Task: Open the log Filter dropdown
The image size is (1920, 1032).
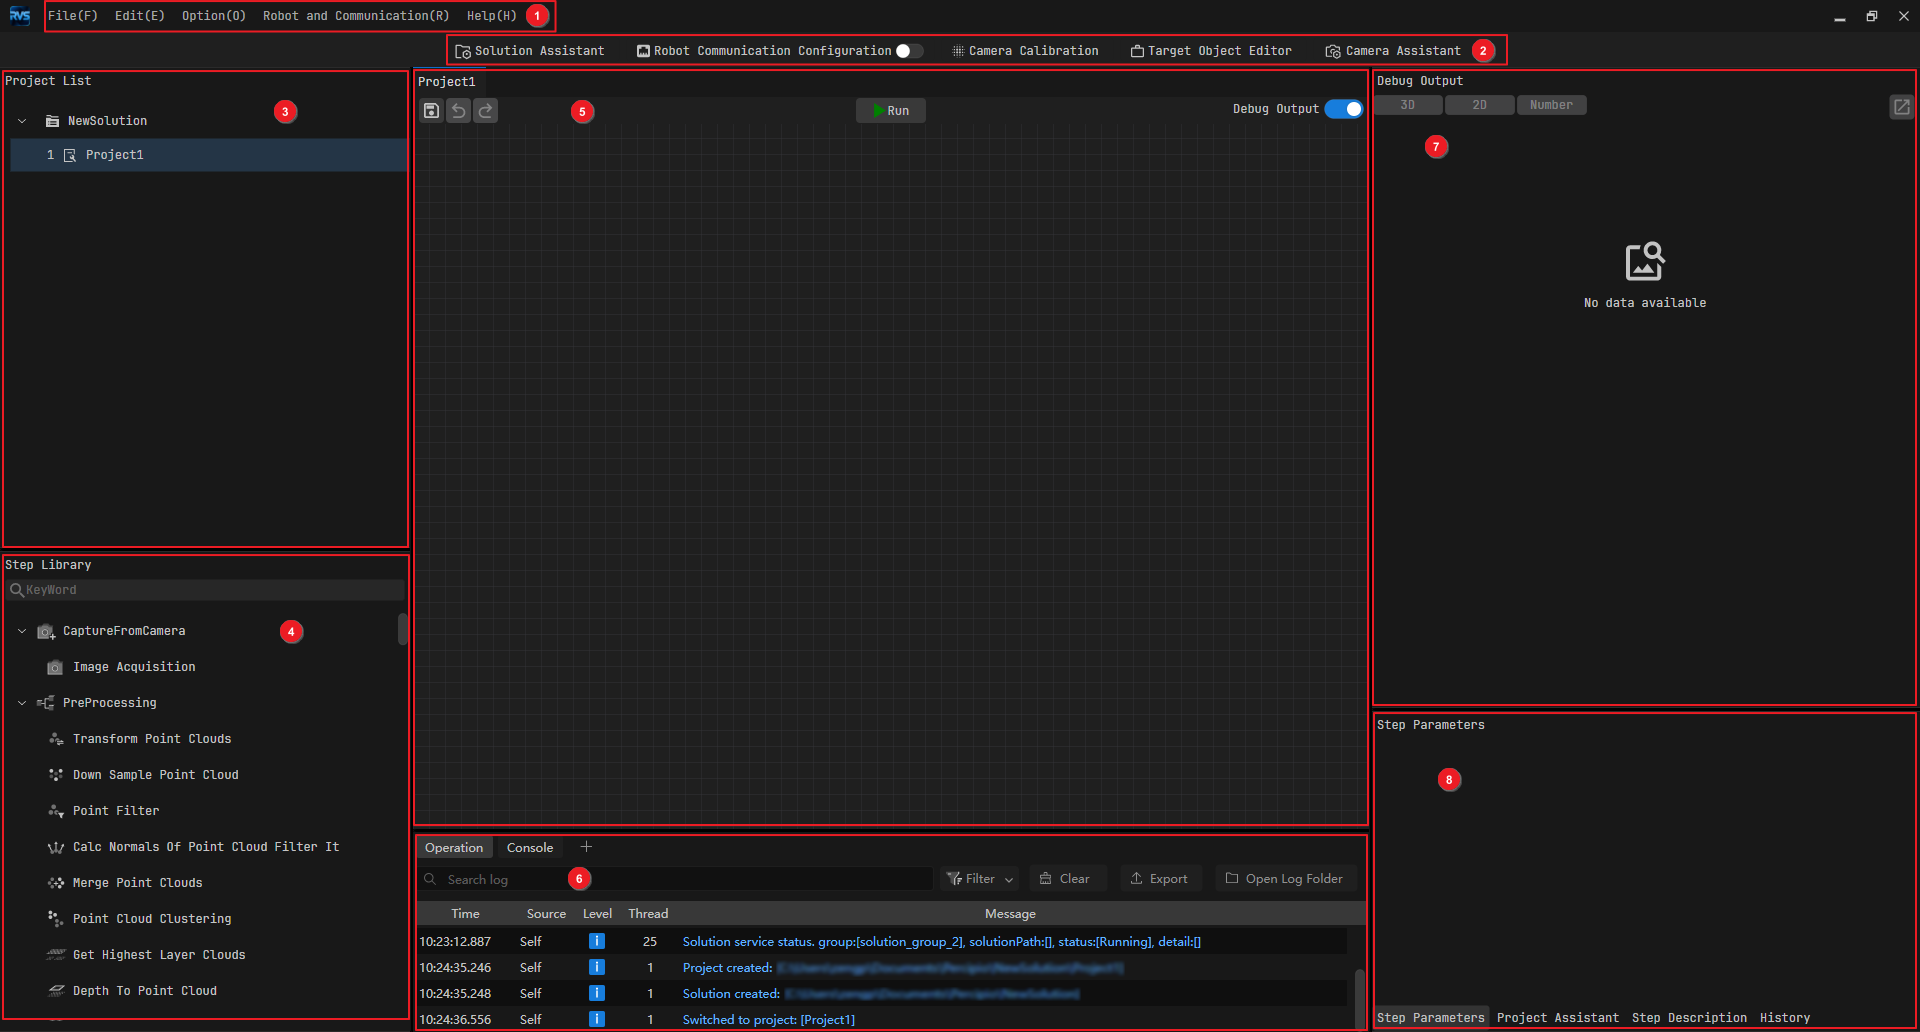Action: [980, 879]
